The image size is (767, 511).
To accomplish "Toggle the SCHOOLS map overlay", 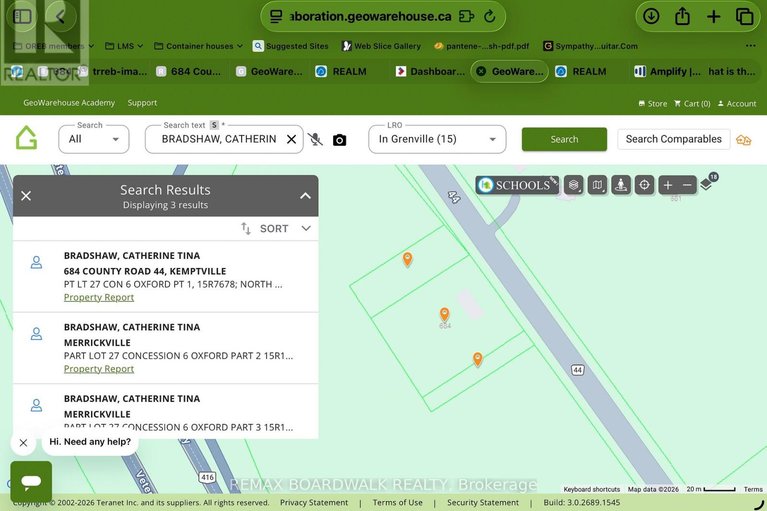I will [514, 185].
